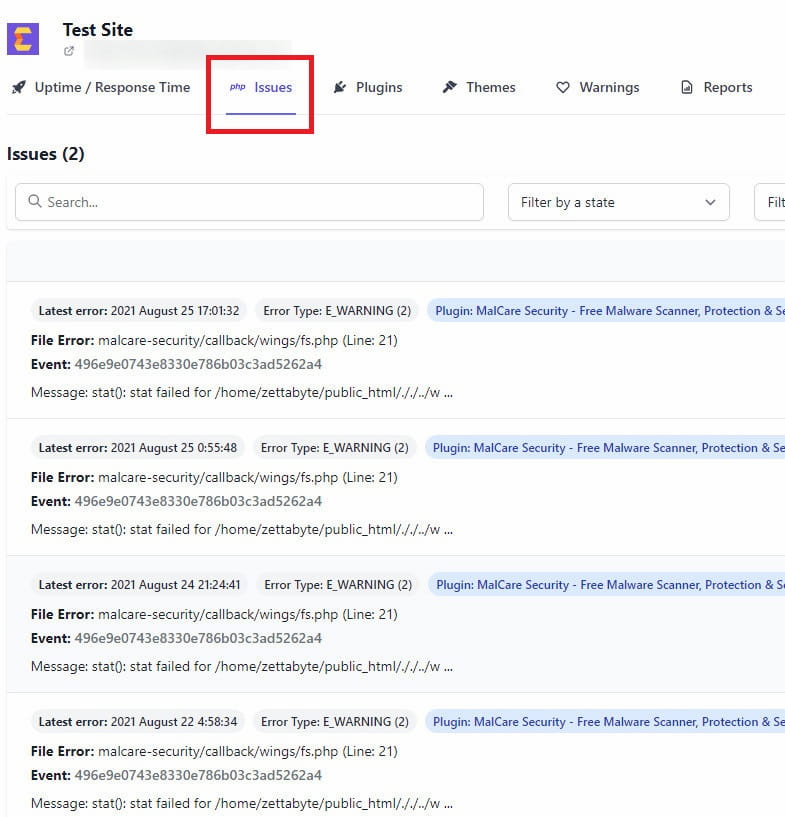Open event hash link in 4:58:34 issue
Viewport: 785px width, 817px height.
[198, 775]
